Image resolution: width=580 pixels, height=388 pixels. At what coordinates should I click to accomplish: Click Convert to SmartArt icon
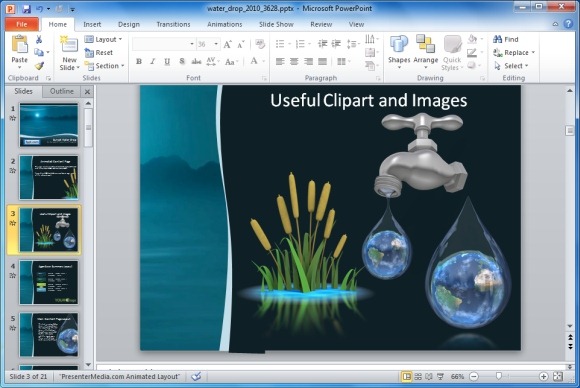click(371, 66)
